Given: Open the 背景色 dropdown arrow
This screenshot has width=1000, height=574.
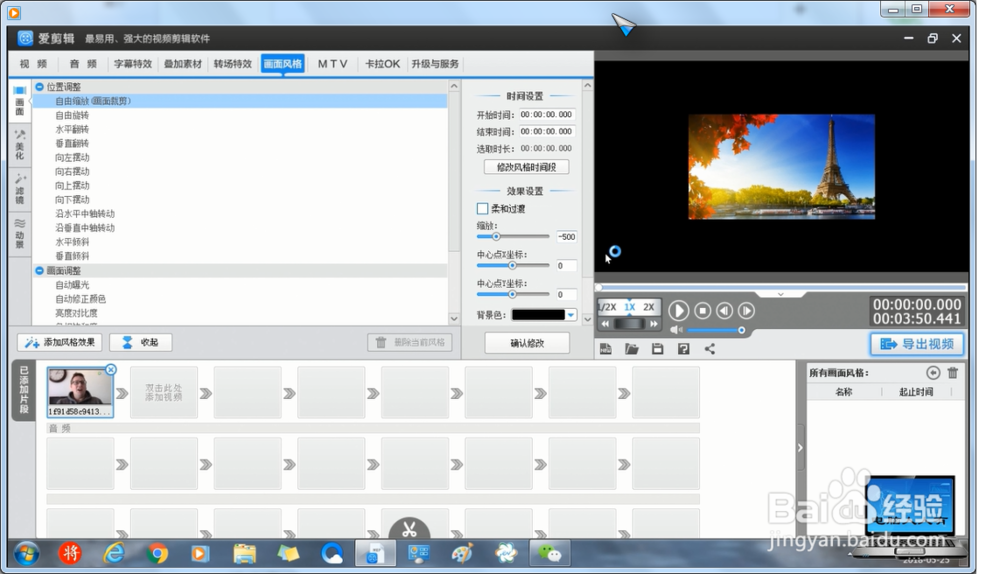Looking at the screenshot, I should (x=571, y=315).
